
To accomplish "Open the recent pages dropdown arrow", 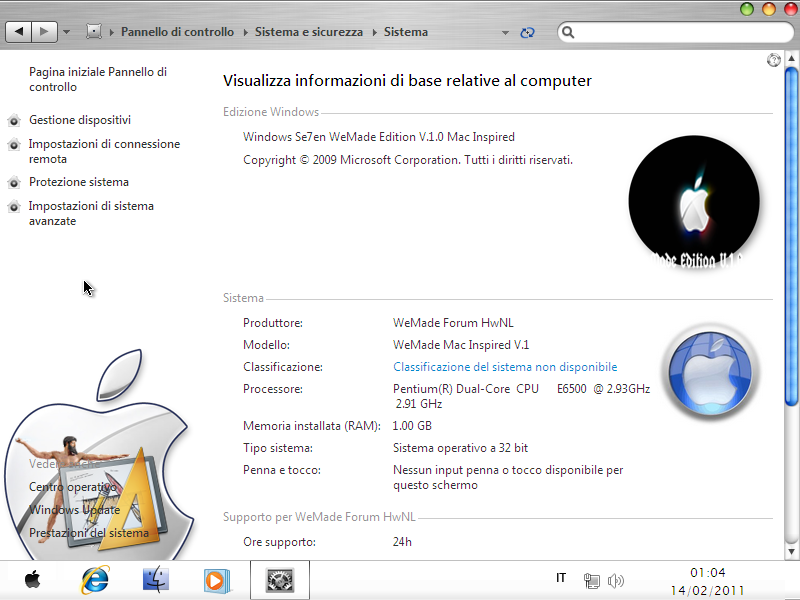I will point(66,32).
